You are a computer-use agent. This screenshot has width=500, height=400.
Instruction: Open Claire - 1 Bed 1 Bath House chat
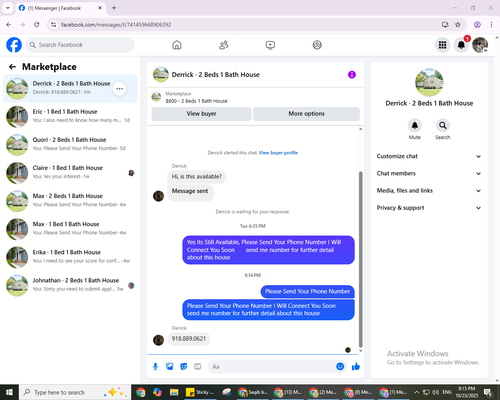[x=70, y=173]
